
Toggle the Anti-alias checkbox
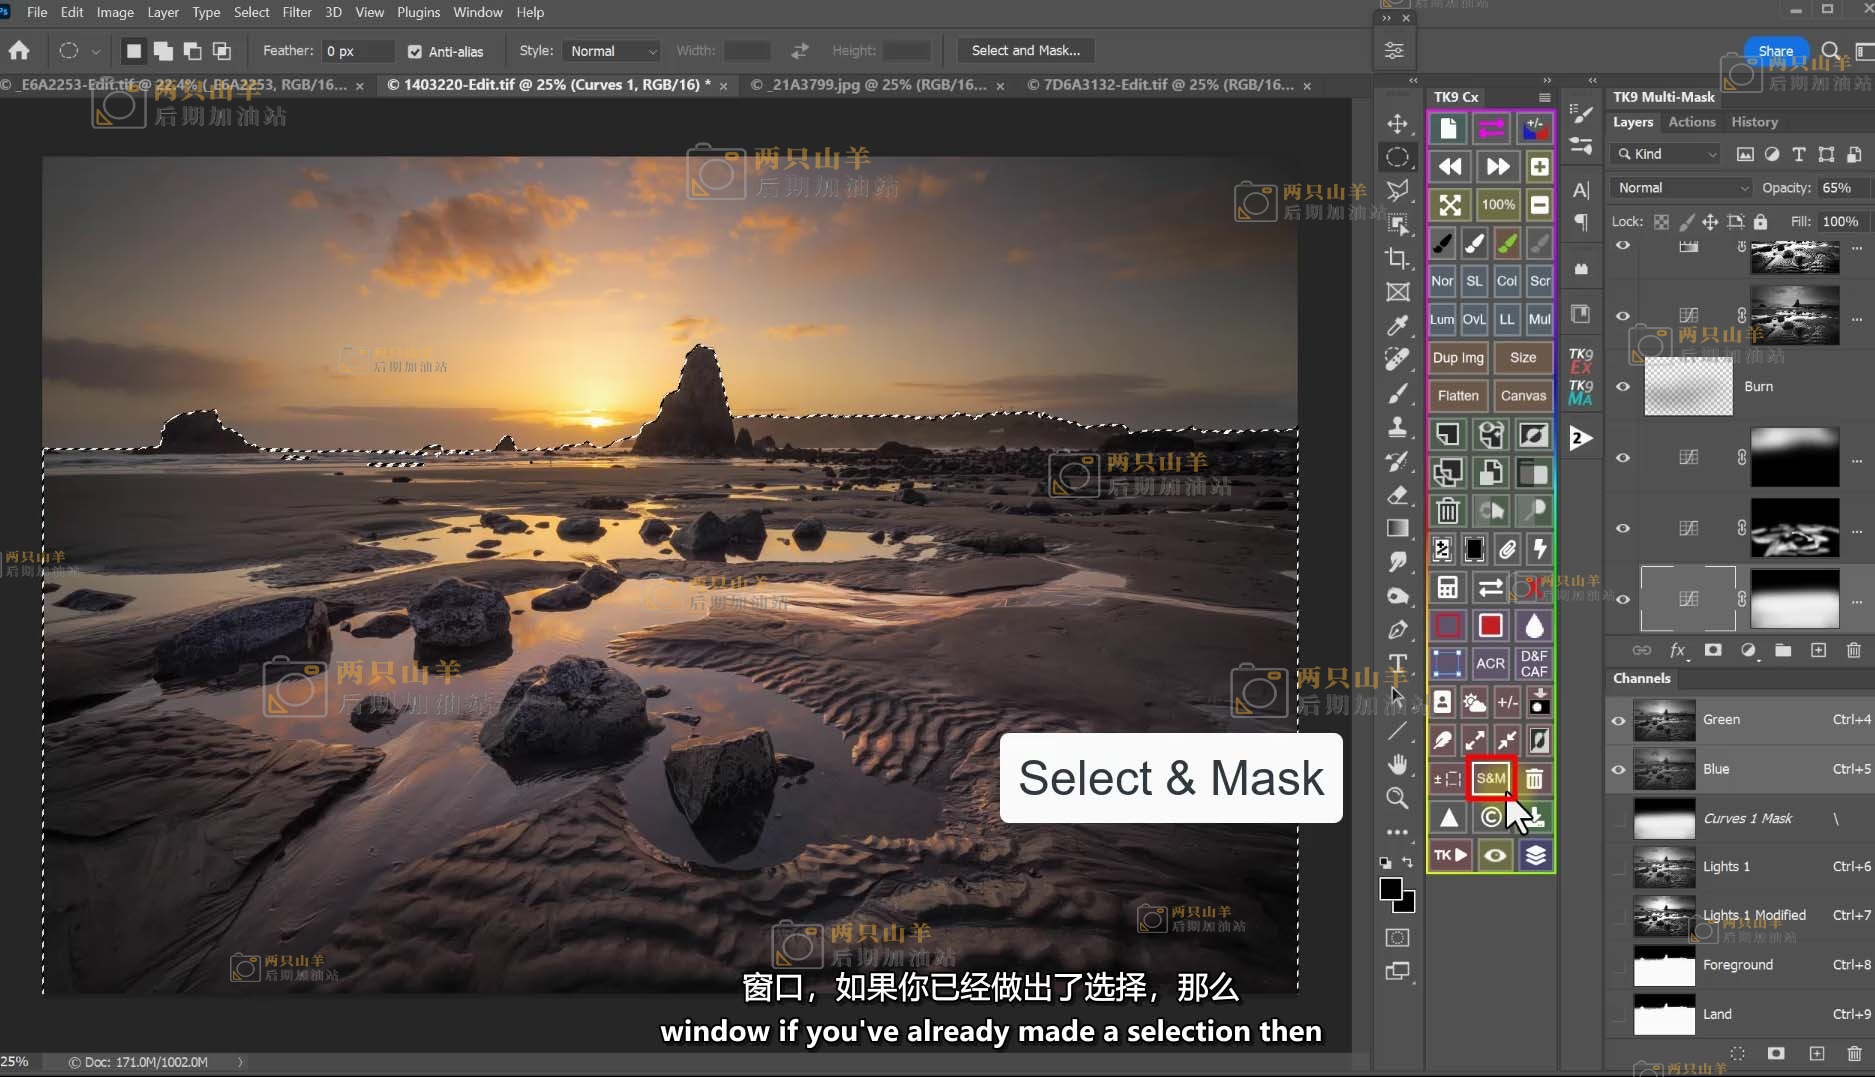415,51
